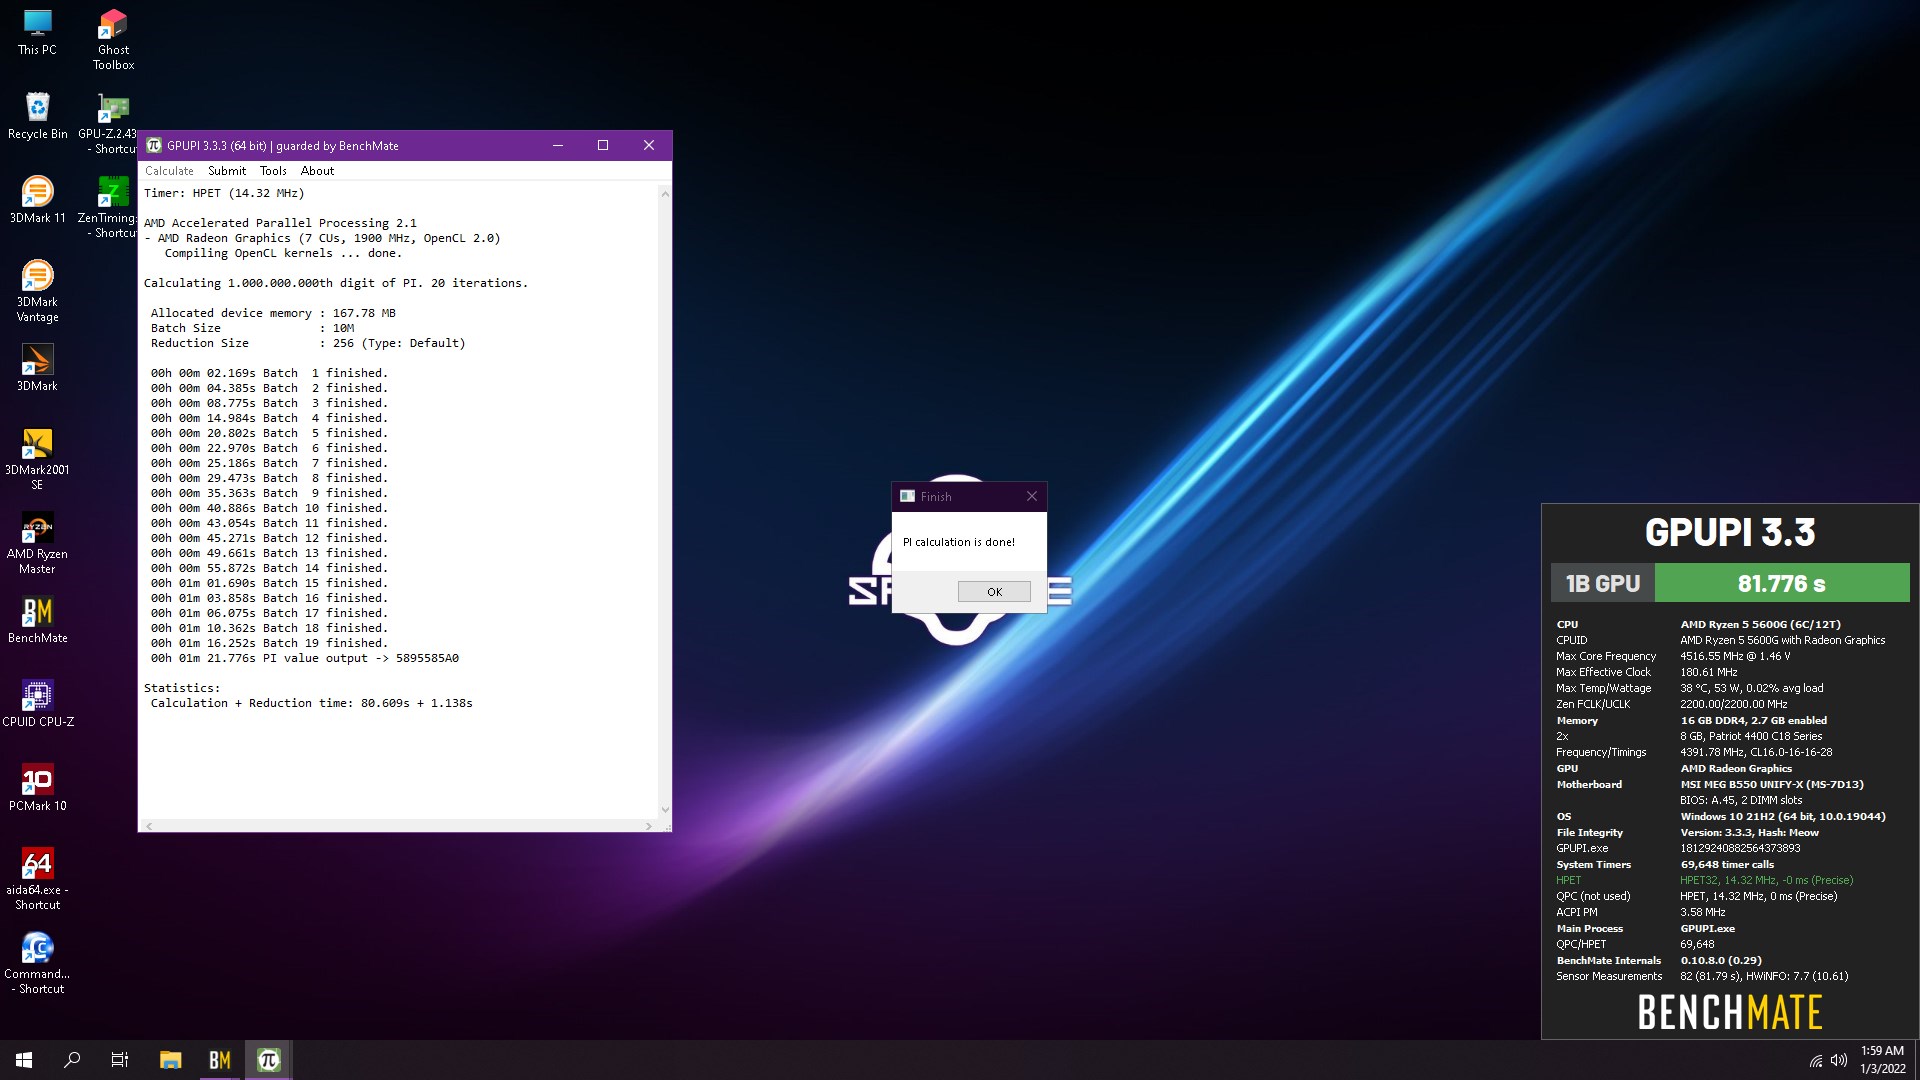
Task: Switch to GPUPI on the taskbar
Action: pyautogui.click(x=268, y=1060)
